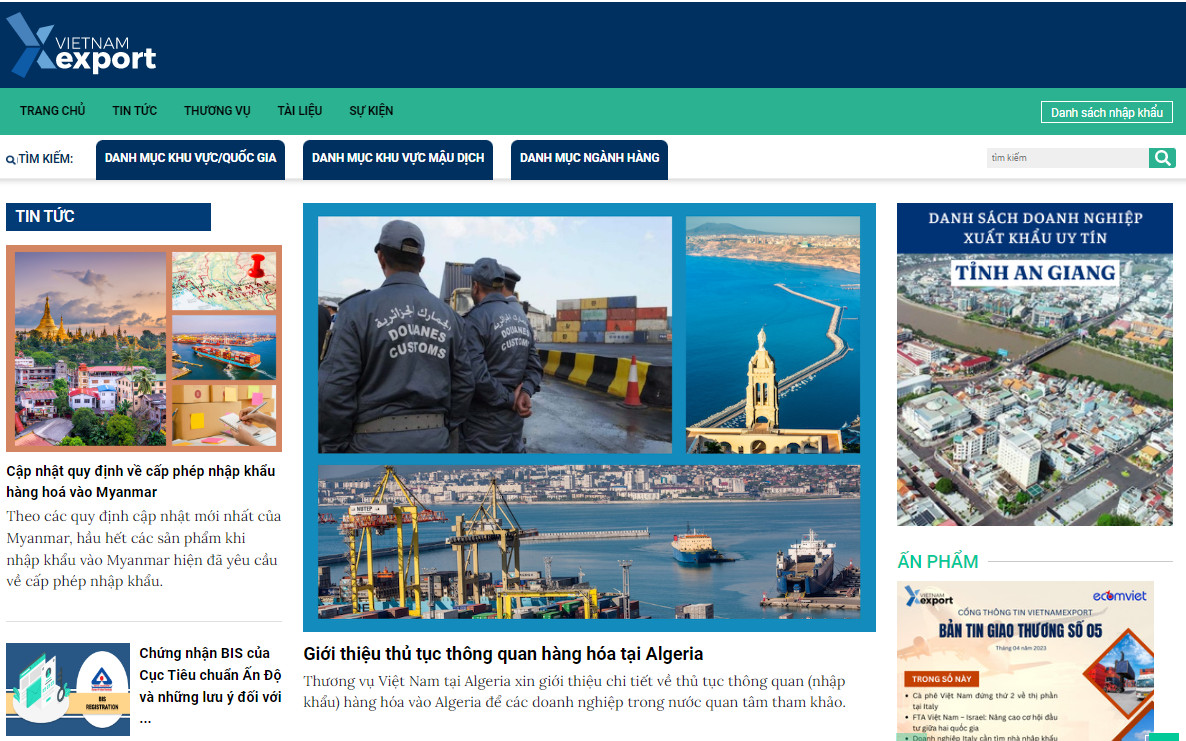Viewport: 1186px width, 741px height.
Task: Open the Sự Kiện menu item
Action: (371, 111)
